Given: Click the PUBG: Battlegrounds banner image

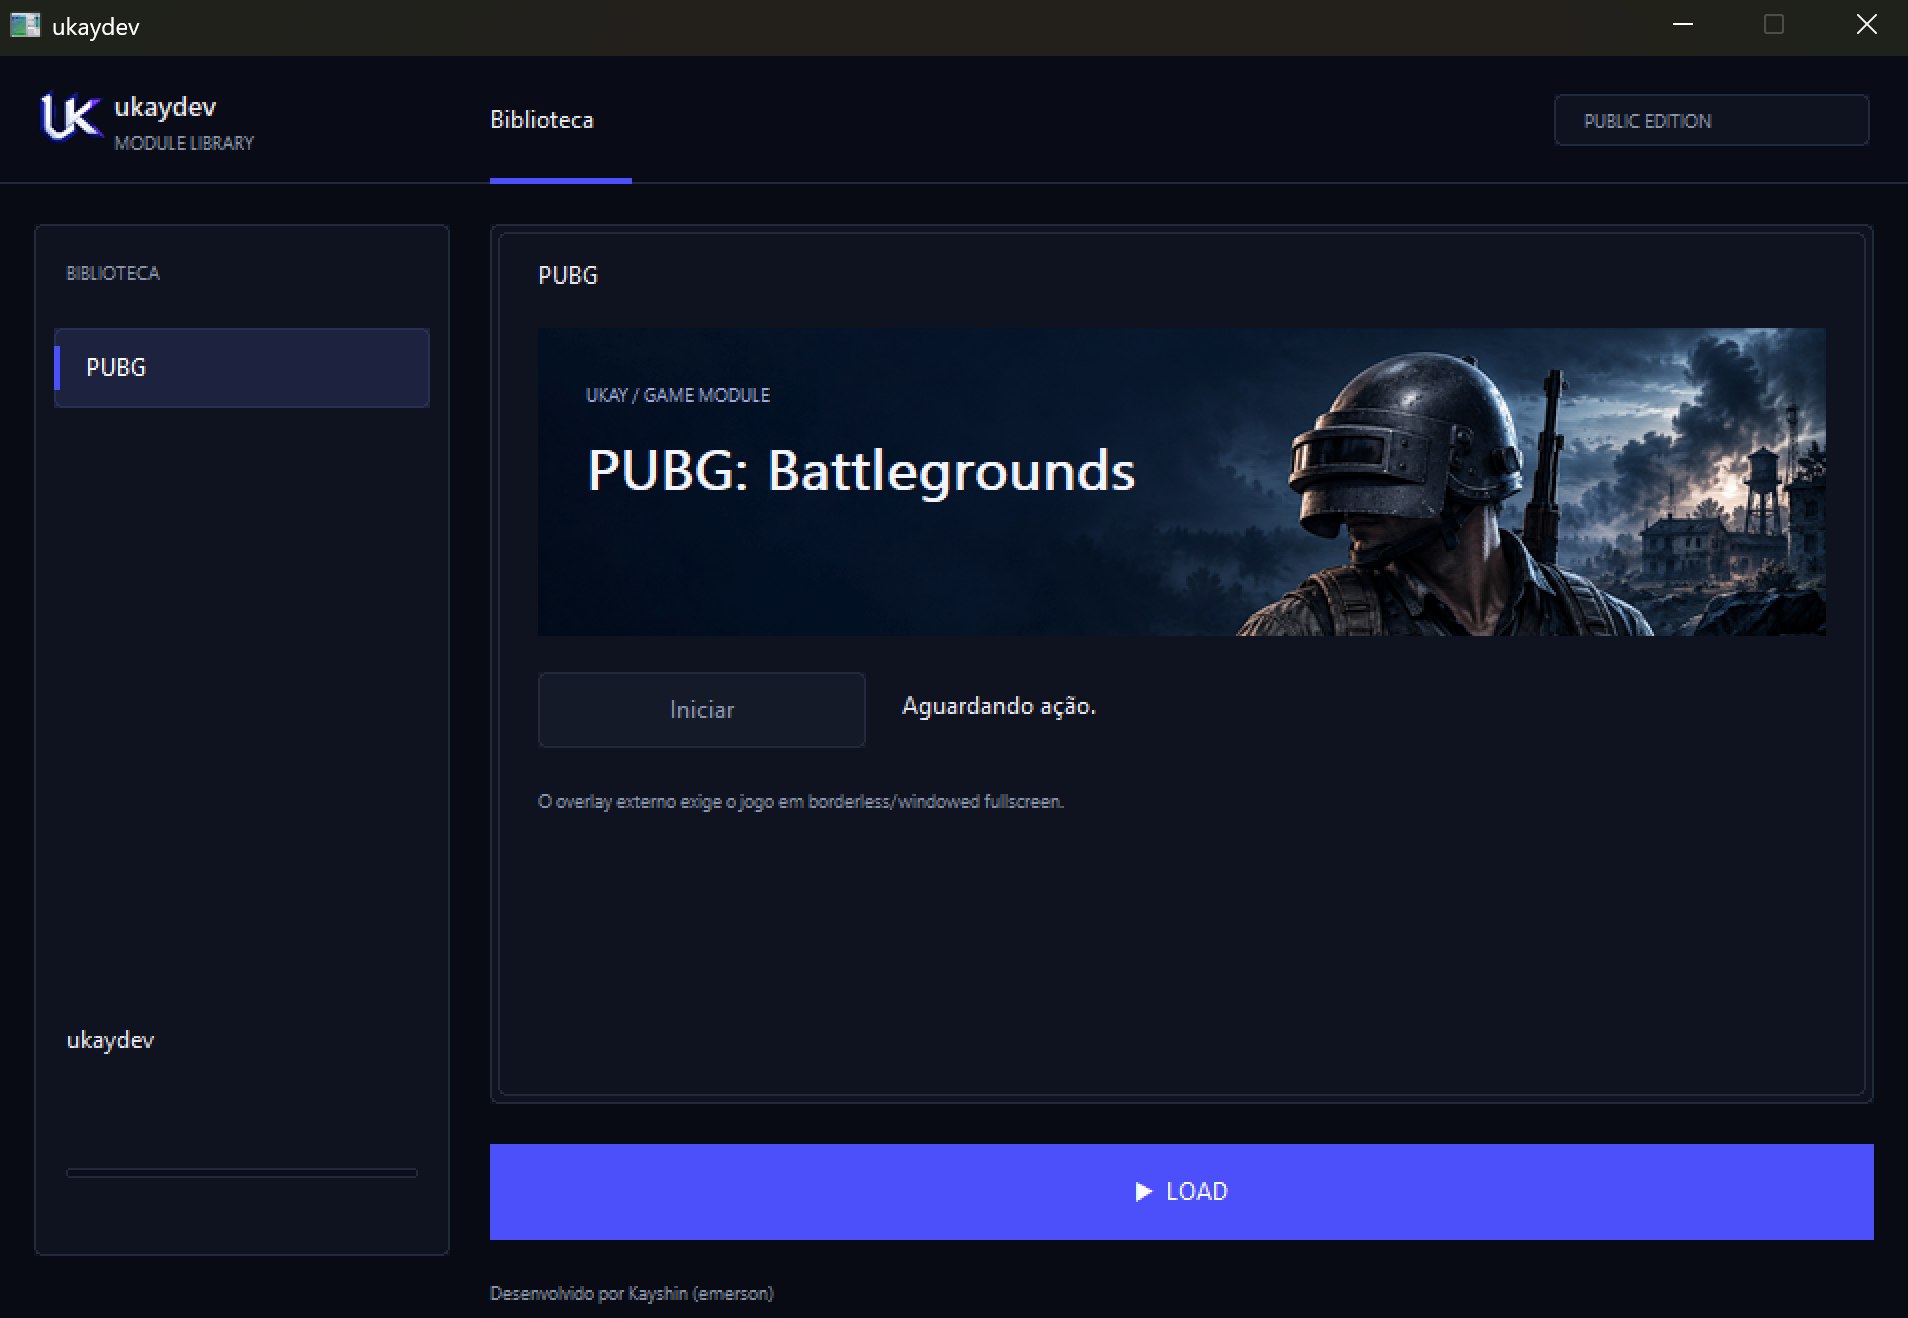Looking at the screenshot, I should pos(1181,481).
